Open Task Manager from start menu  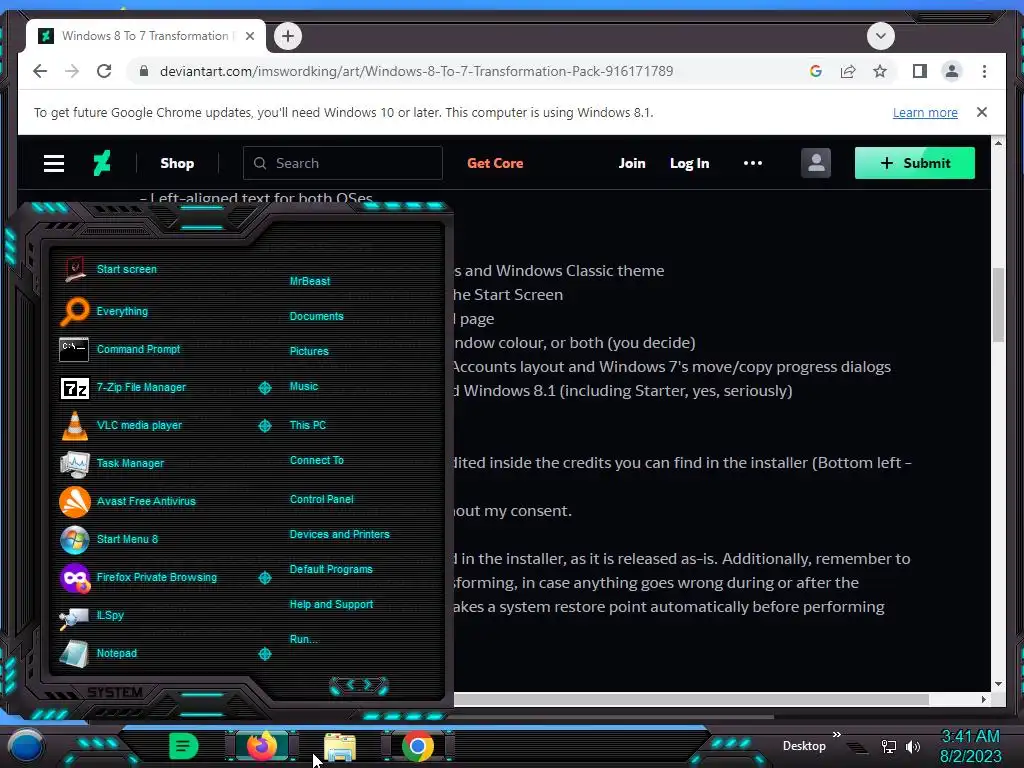pyautogui.click(x=130, y=463)
